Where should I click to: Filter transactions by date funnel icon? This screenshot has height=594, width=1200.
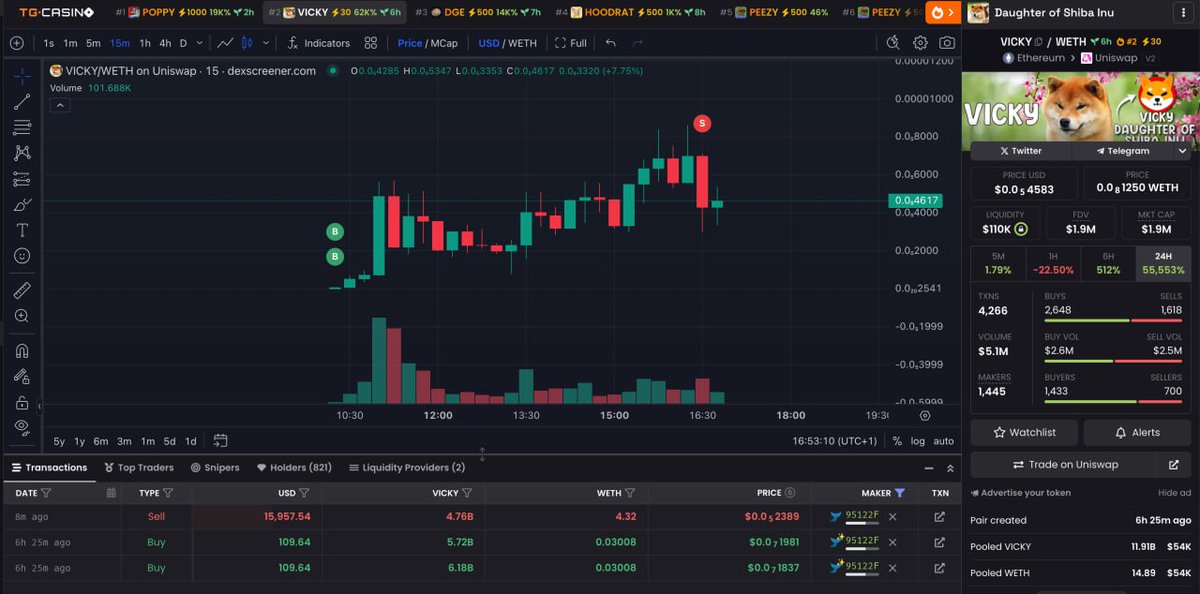point(46,493)
